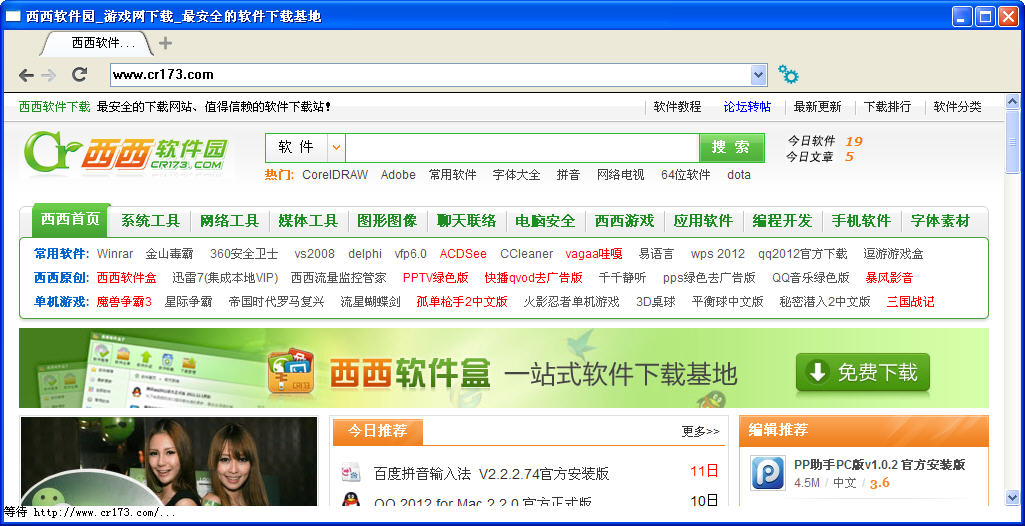This screenshot has width=1025, height=526.
Task: Open a new tab with plus icon
Action: [x=165, y=43]
